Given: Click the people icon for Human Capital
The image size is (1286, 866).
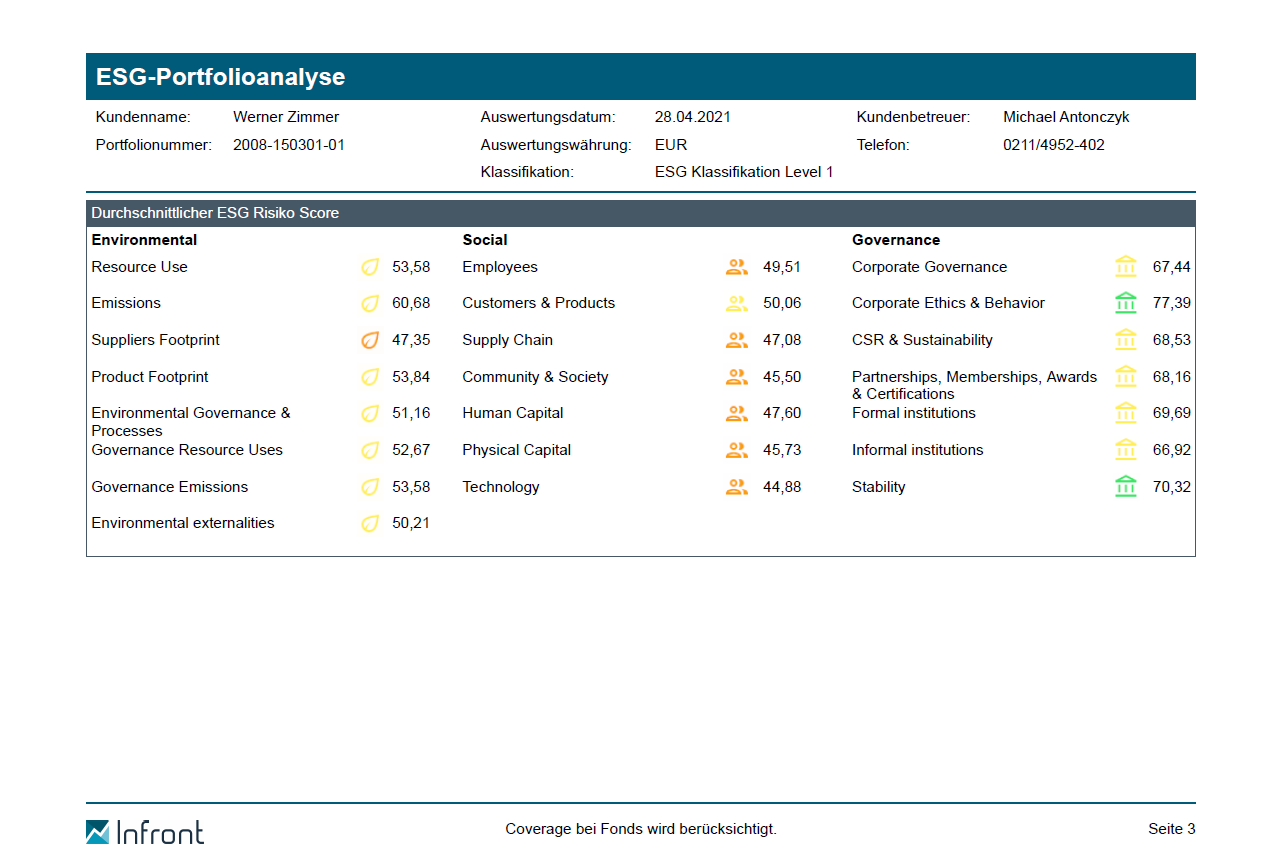Looking at the screenshot, I should click(737, 413).
